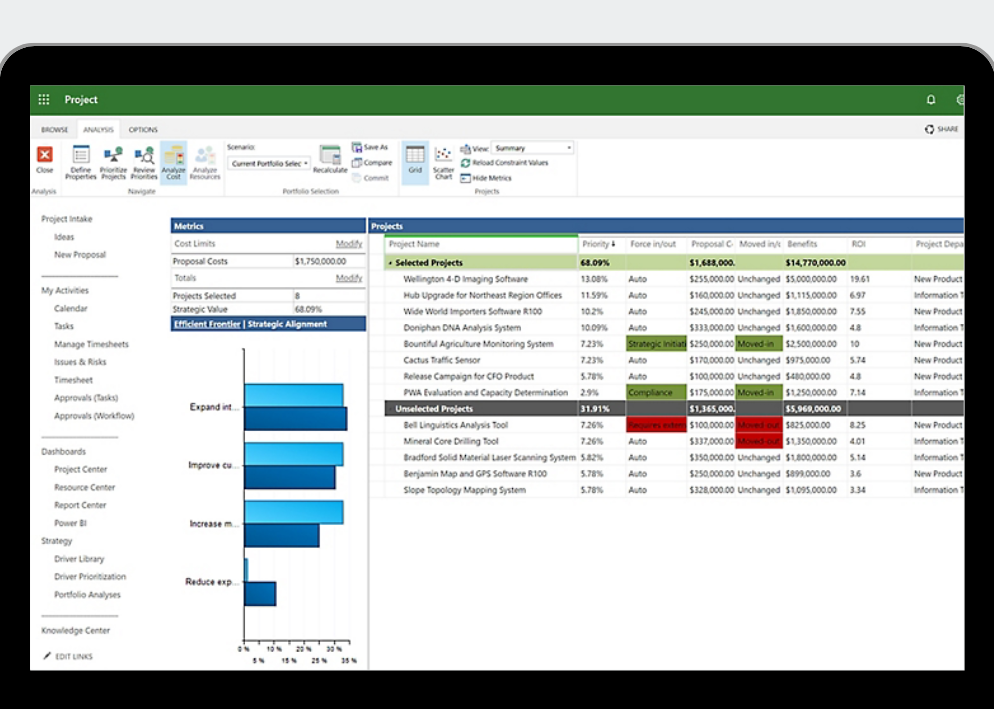This screenshot has width=994, height=709.
Task: Open Review Priorities from the ribbon
Action: [144, 162]
